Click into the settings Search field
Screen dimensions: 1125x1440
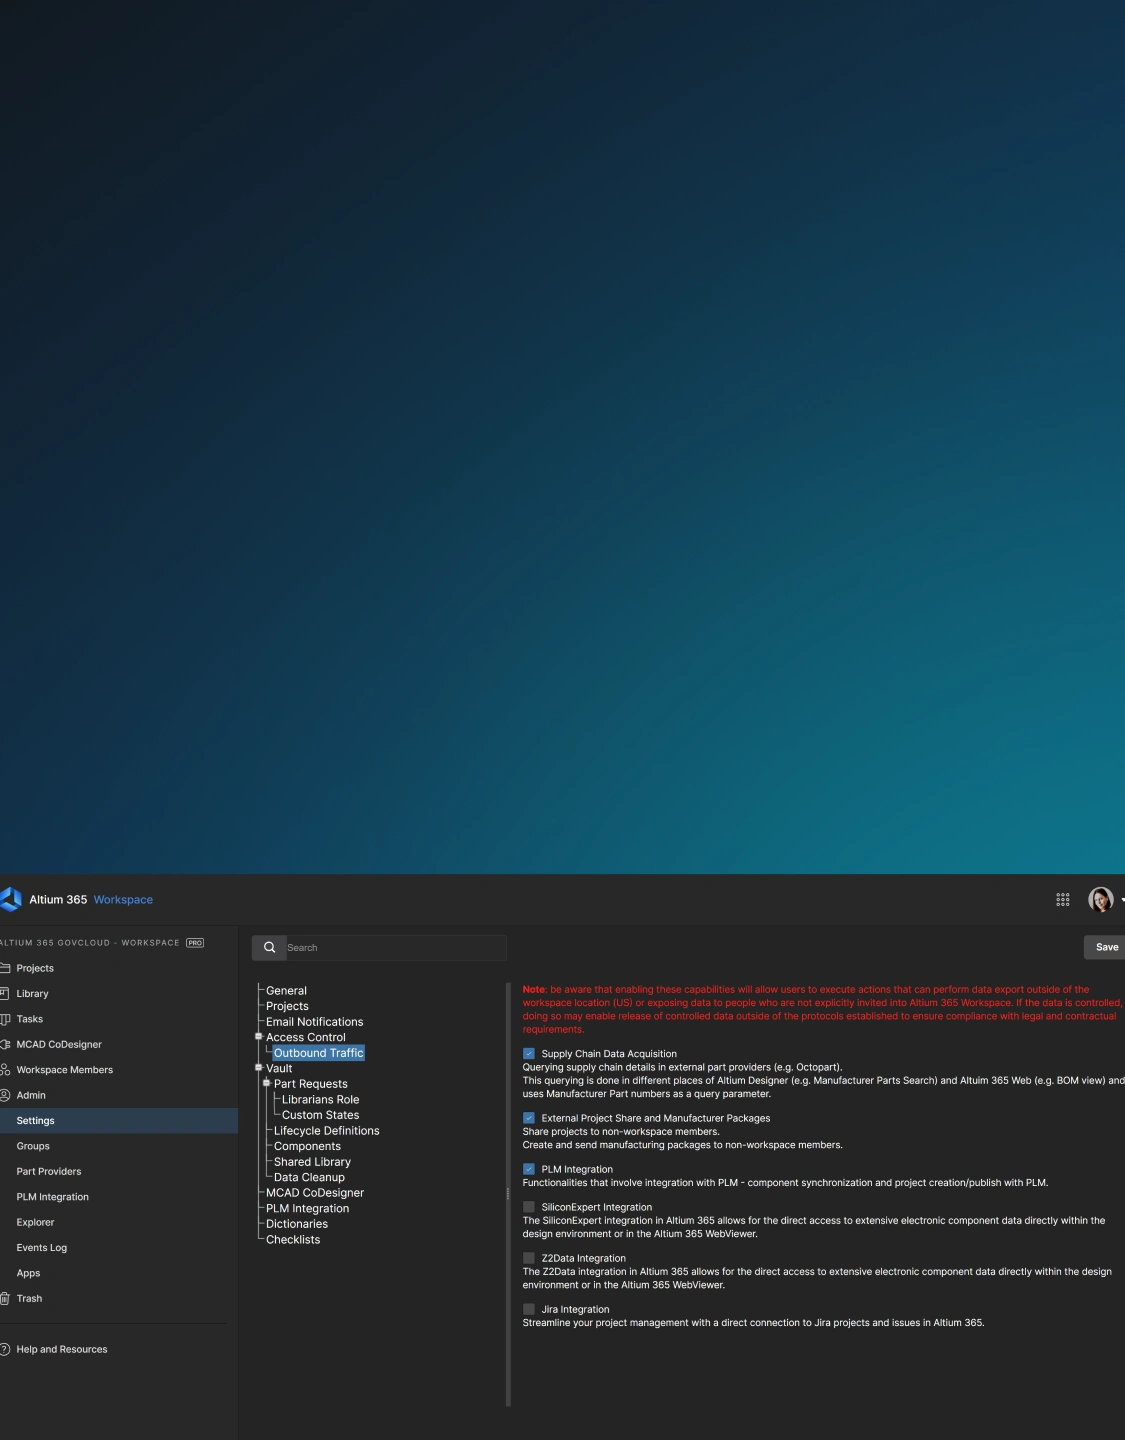395,947
